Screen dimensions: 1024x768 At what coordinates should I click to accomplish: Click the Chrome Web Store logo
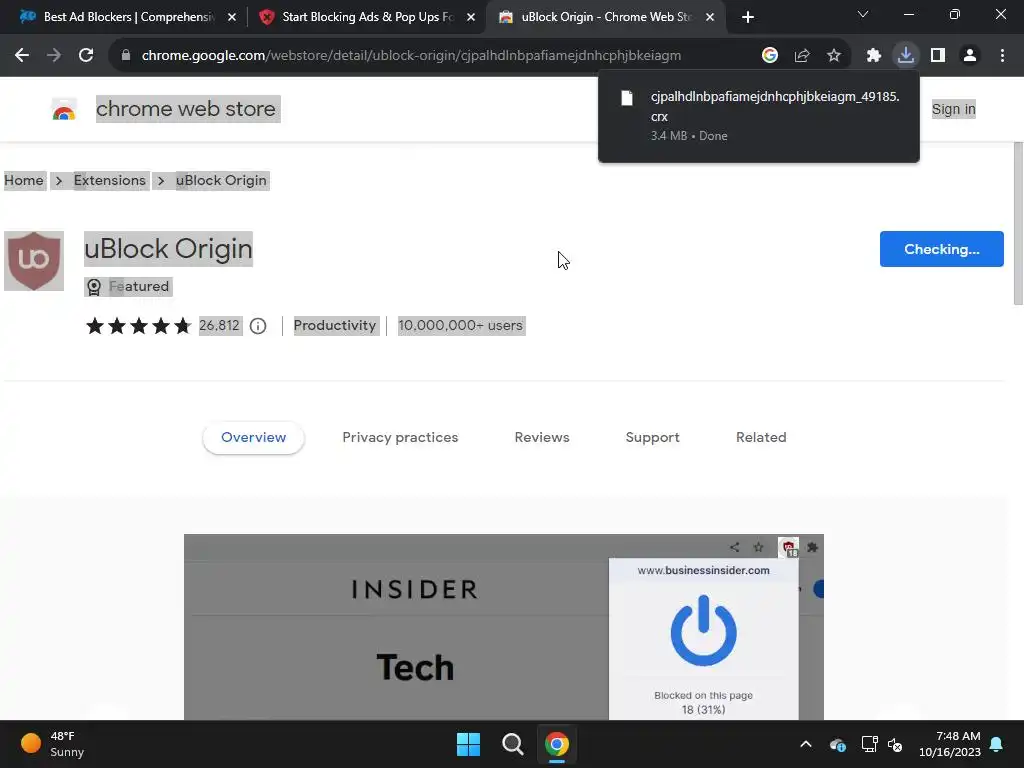pos(64,110)
